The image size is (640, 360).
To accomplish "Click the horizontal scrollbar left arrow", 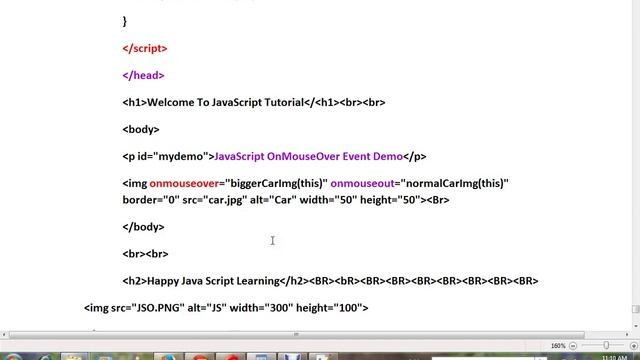I will point(4,335).
